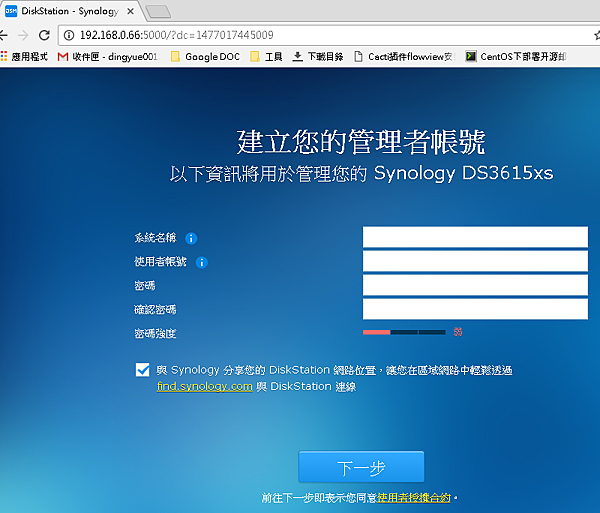
Task: Open the 工具 bookmark folder
Action: coord(266,57)
